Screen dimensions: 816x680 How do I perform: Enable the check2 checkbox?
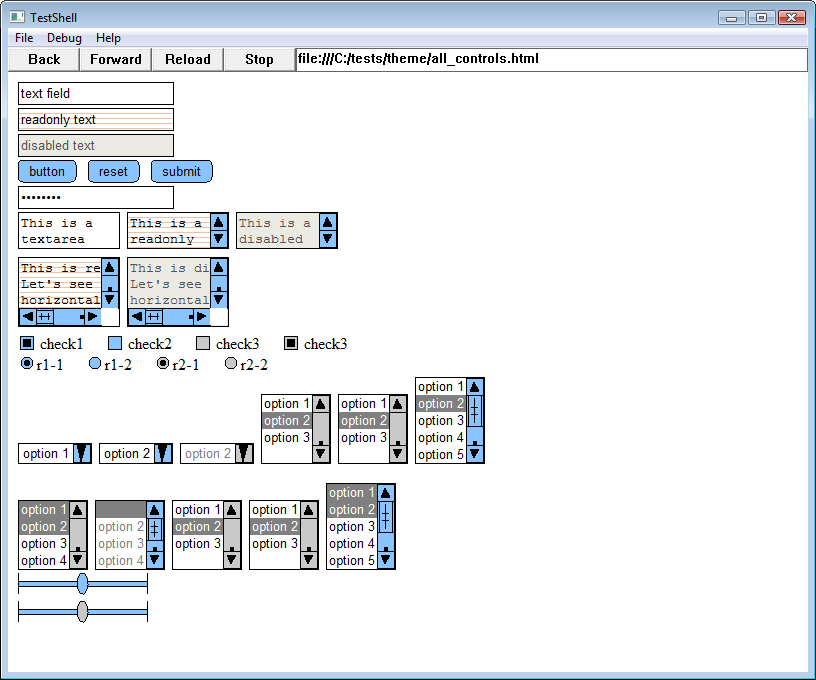coord(115,344)
